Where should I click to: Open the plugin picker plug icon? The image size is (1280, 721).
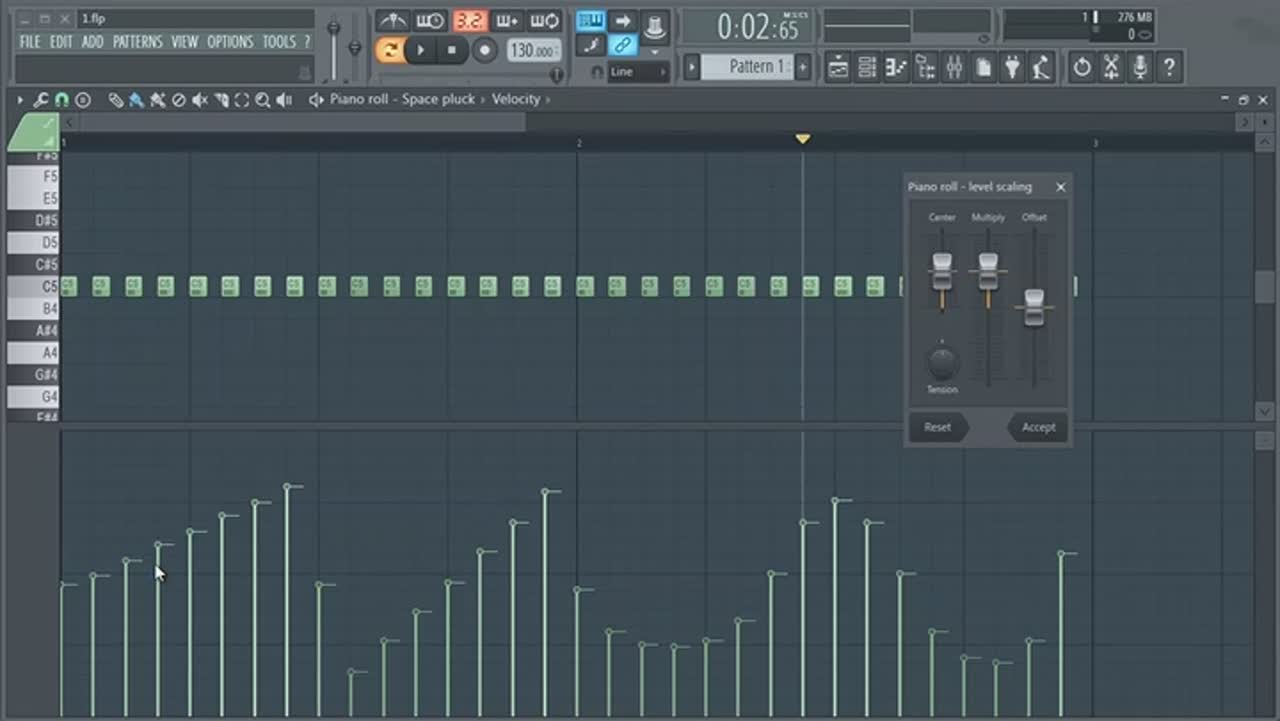1013,68
